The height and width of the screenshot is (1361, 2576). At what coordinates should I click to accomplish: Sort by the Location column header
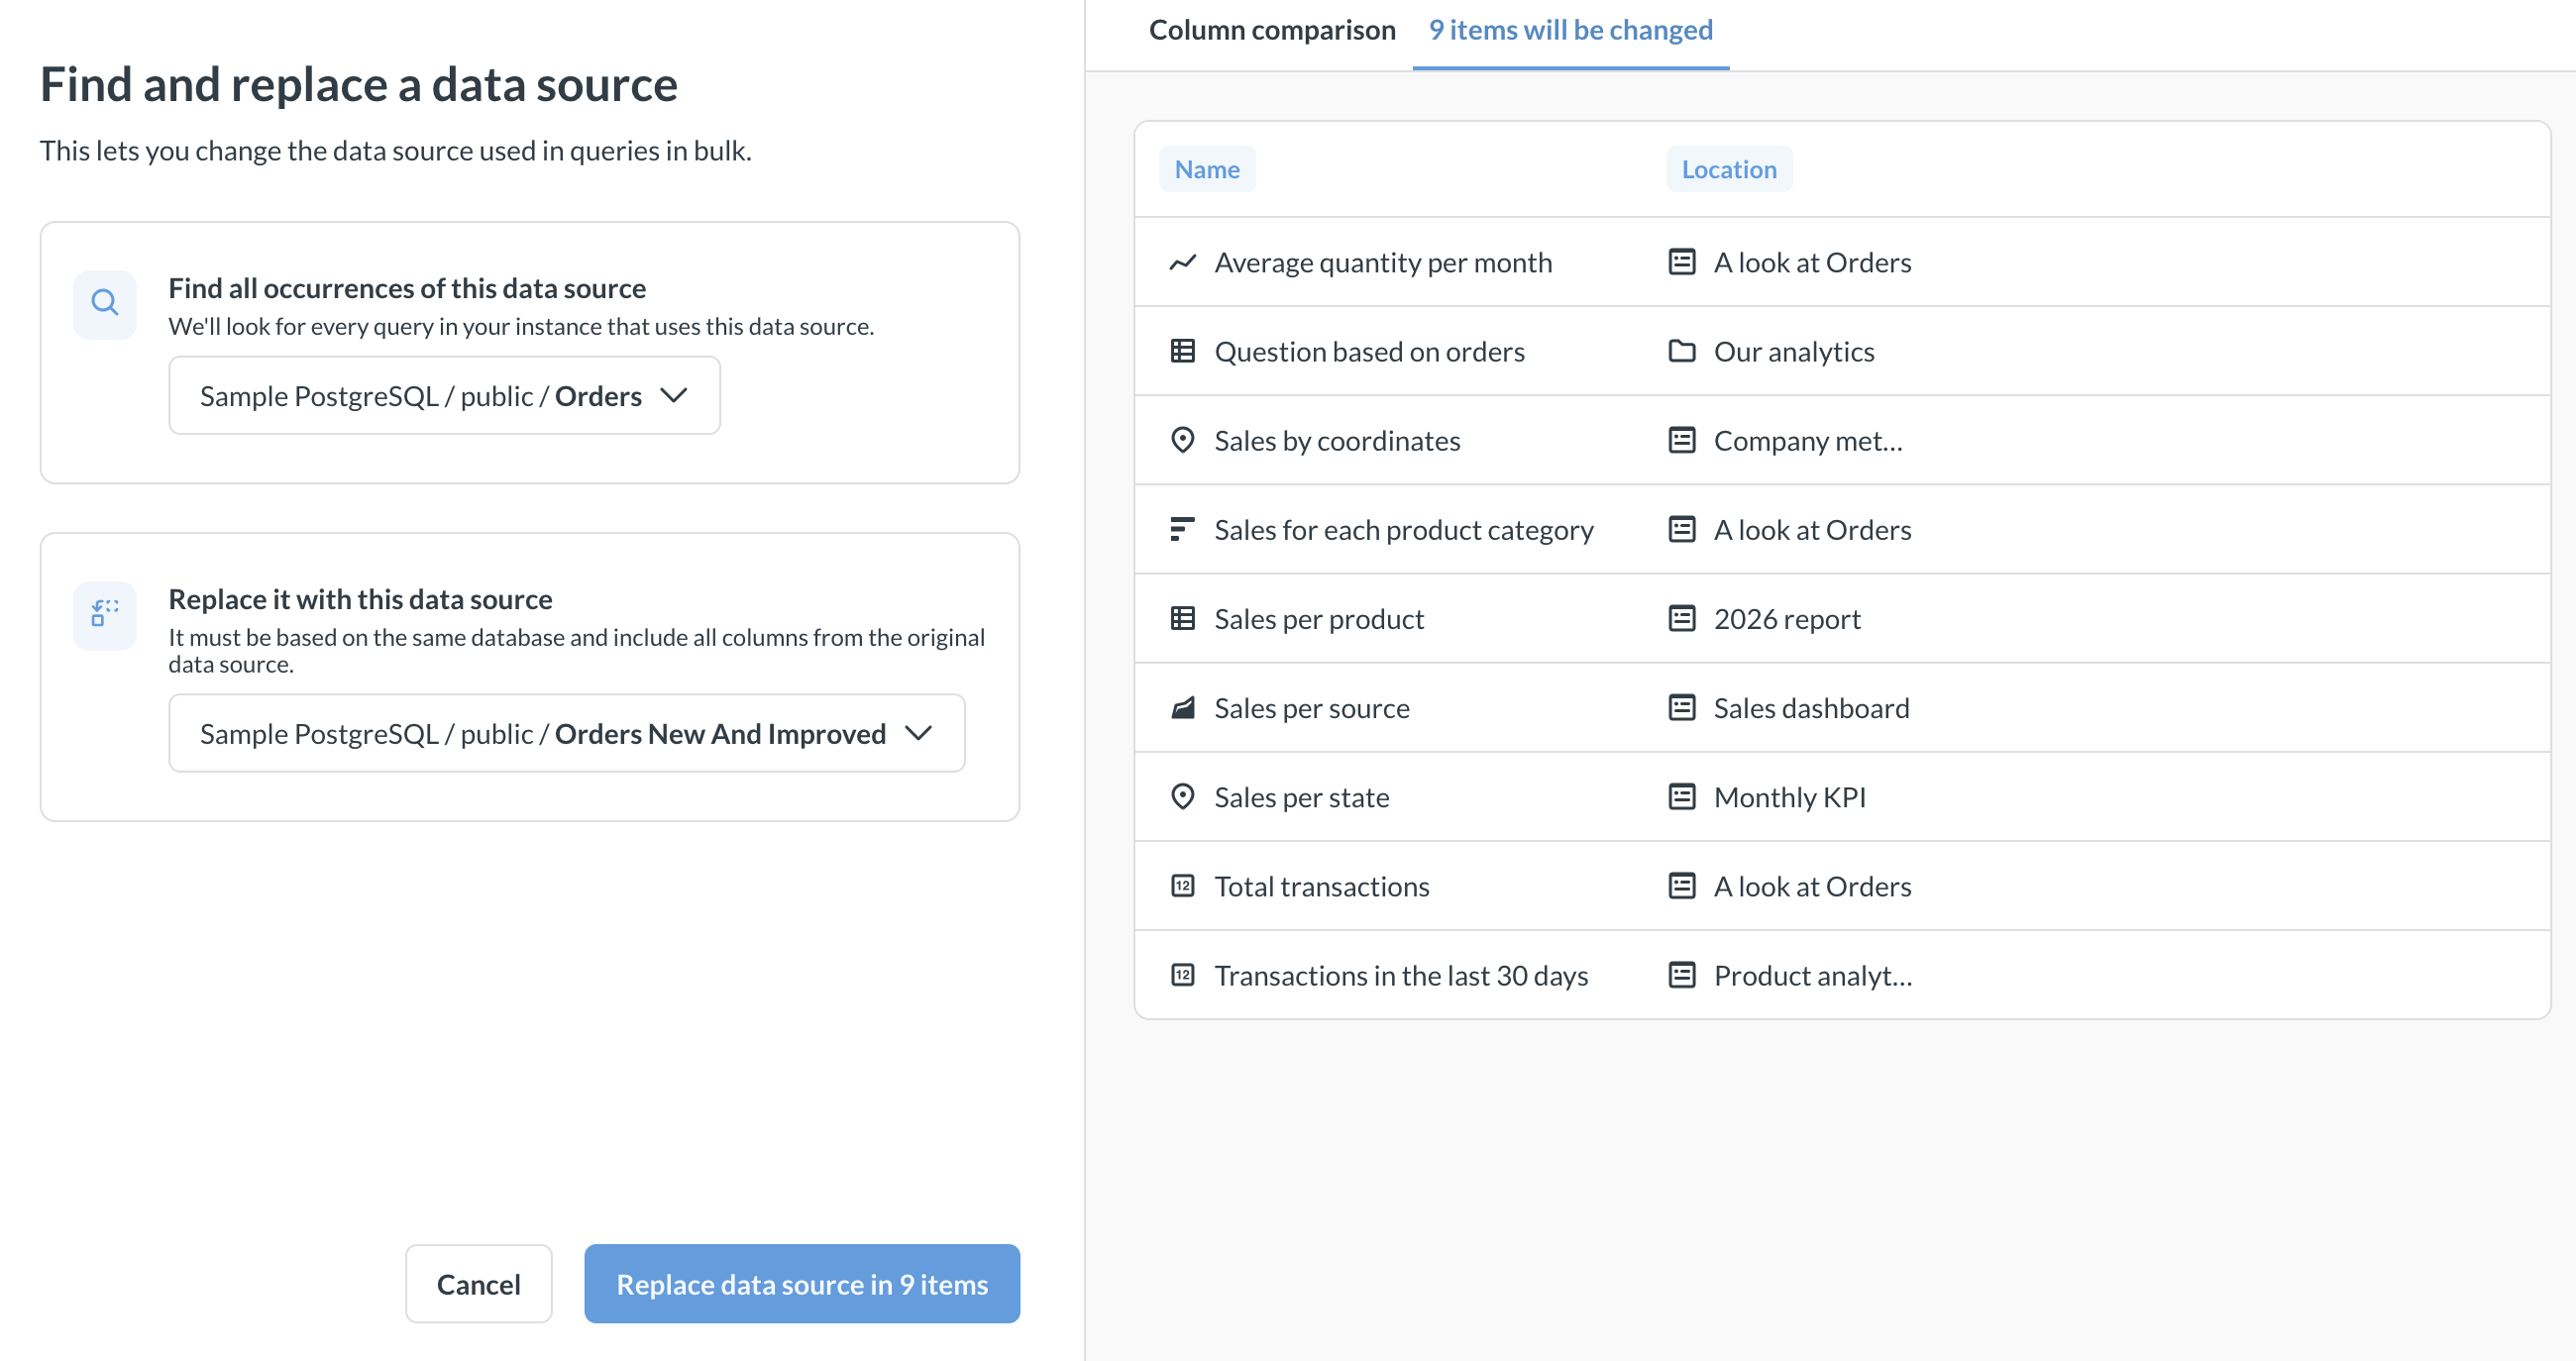click(1729, 169)
